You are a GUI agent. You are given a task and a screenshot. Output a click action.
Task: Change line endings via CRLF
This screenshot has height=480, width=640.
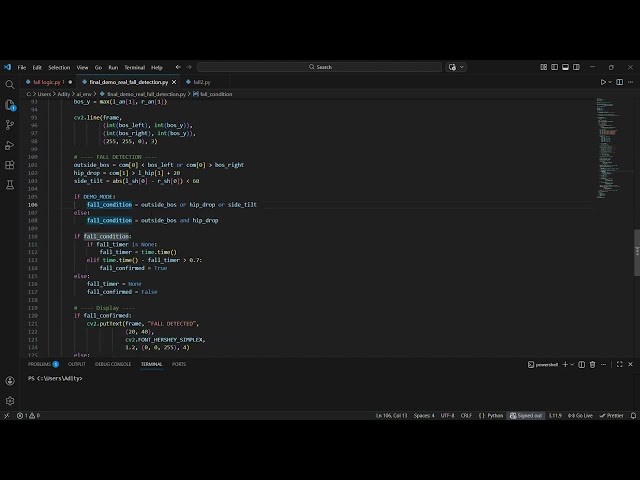point(466,416)
